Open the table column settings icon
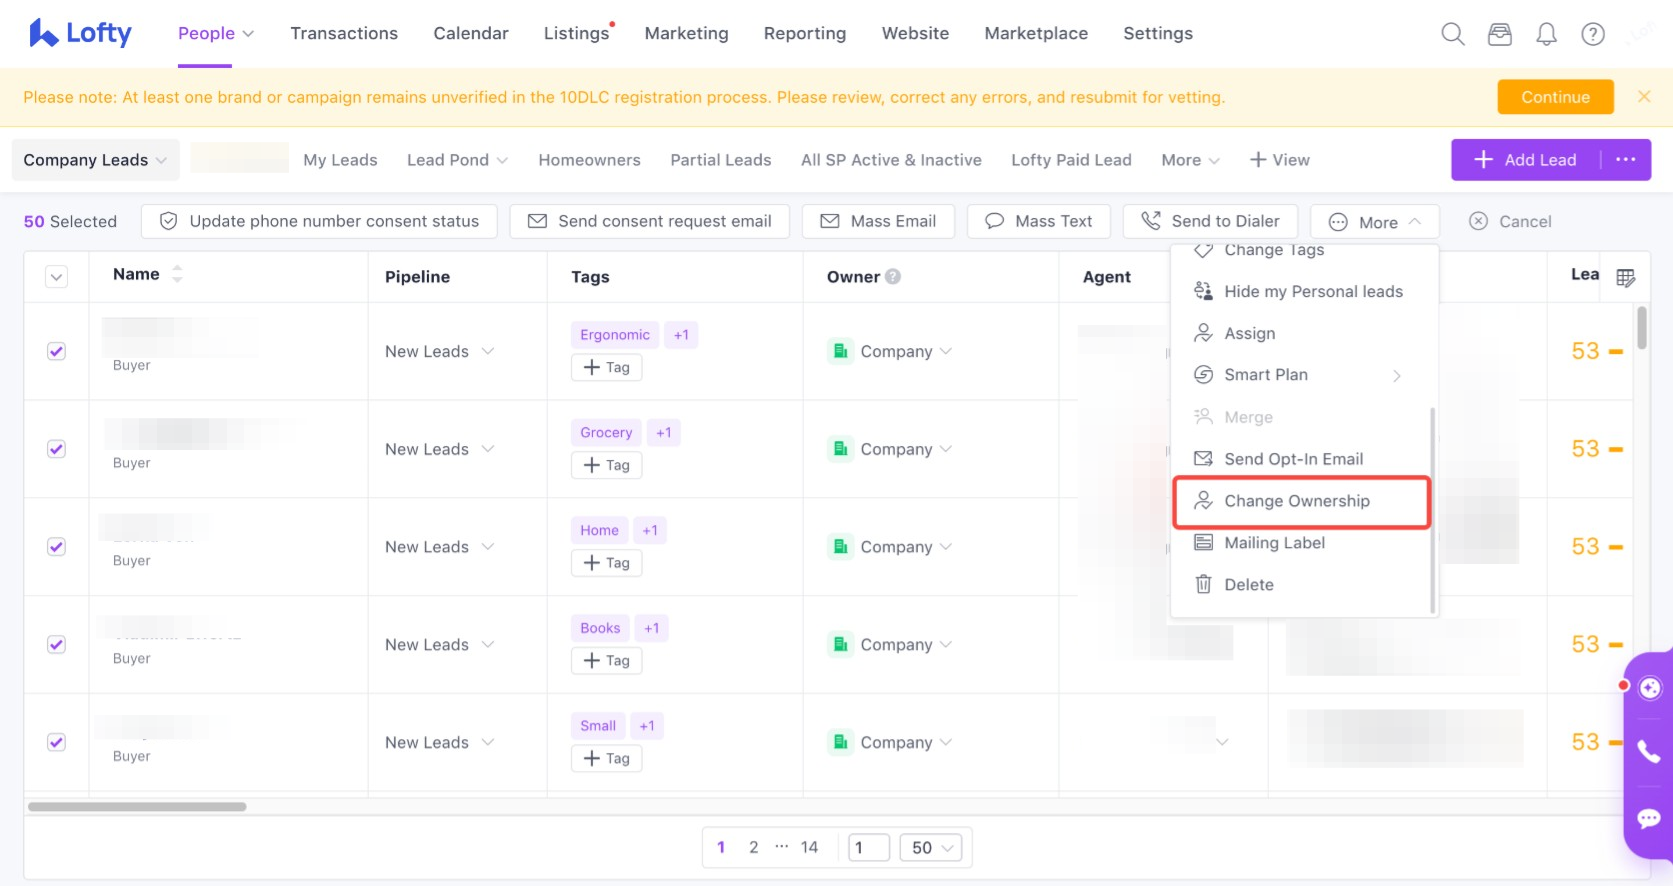 [x=1625, y=277]
